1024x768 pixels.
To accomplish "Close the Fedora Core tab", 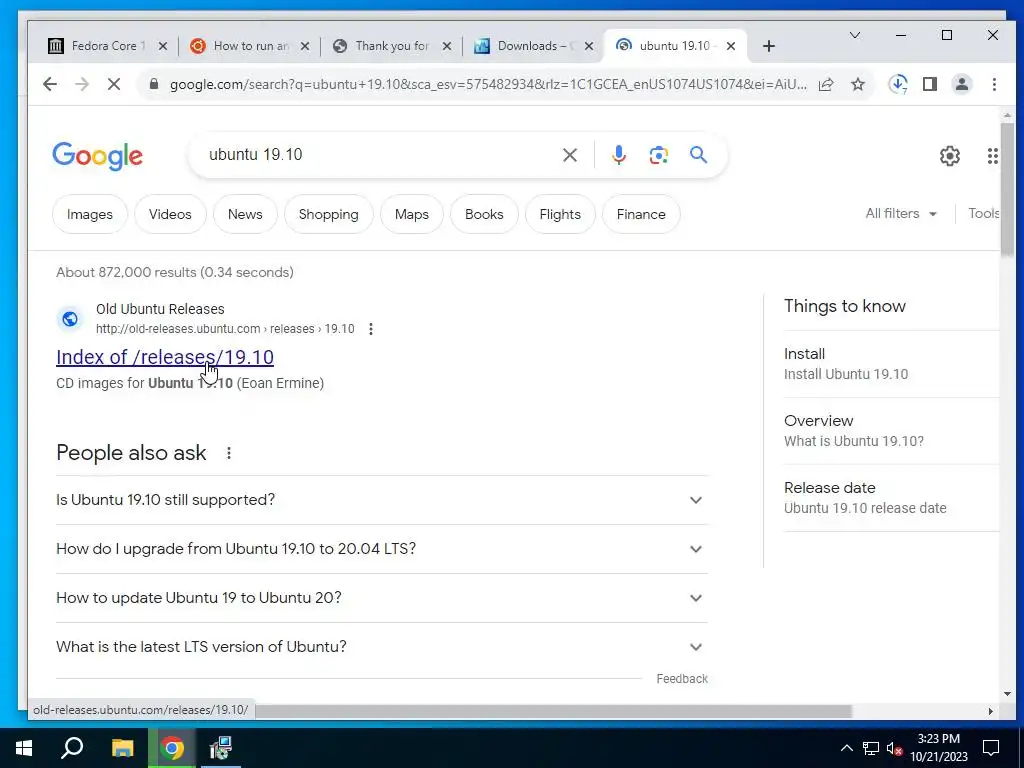I will (163, 46).
